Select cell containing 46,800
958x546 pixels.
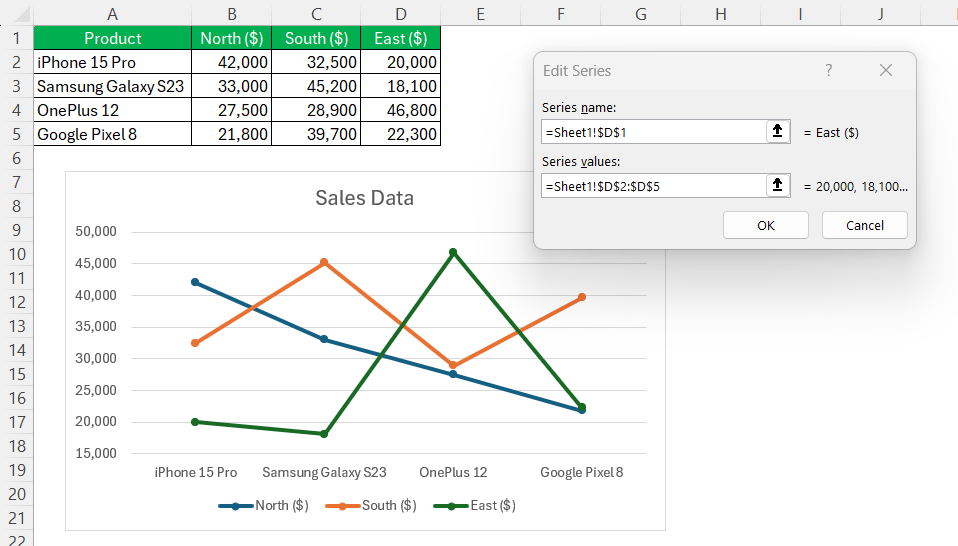(x=400, y=110)
